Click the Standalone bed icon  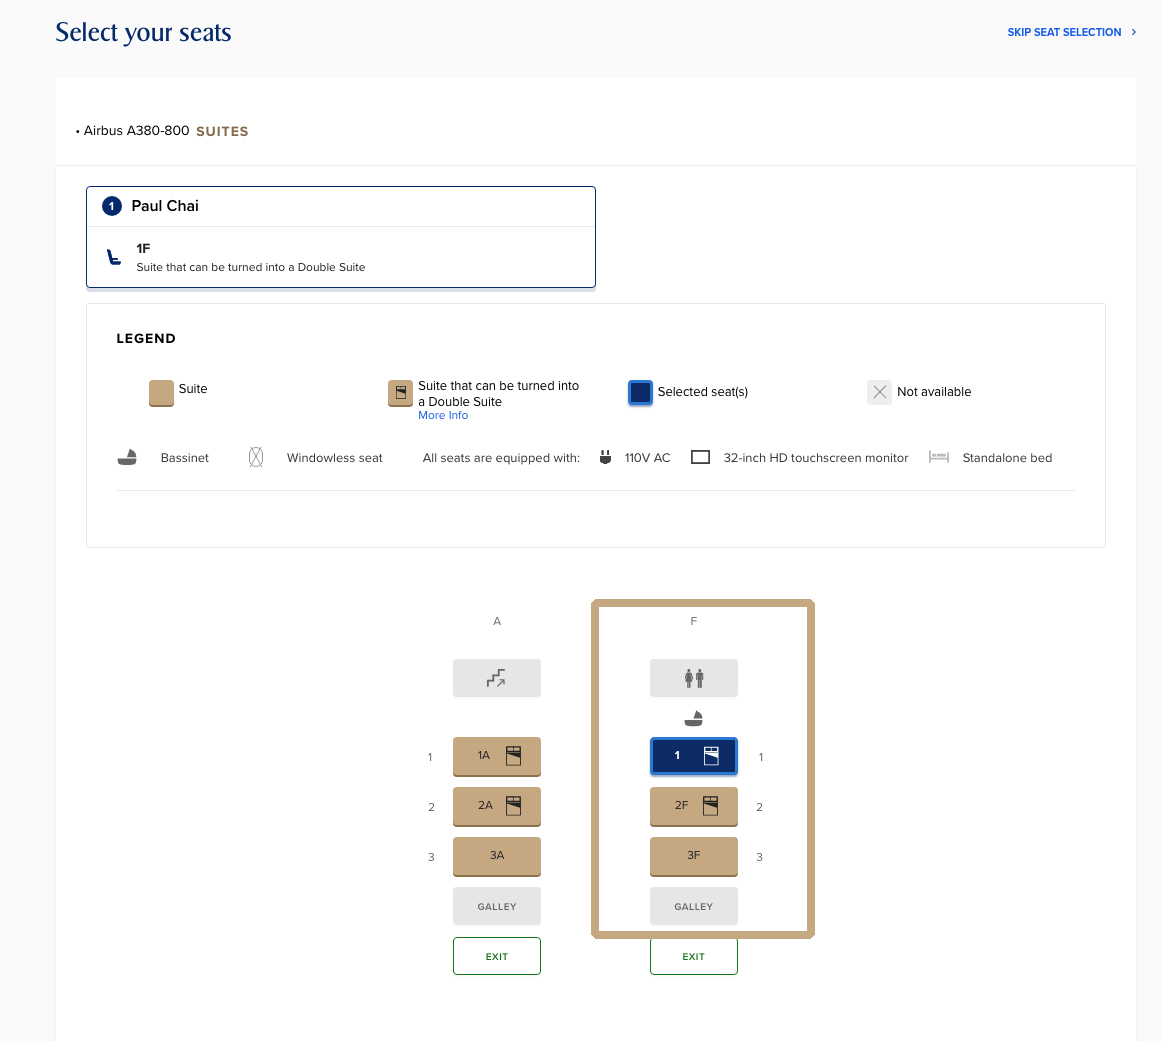(938, 458)
